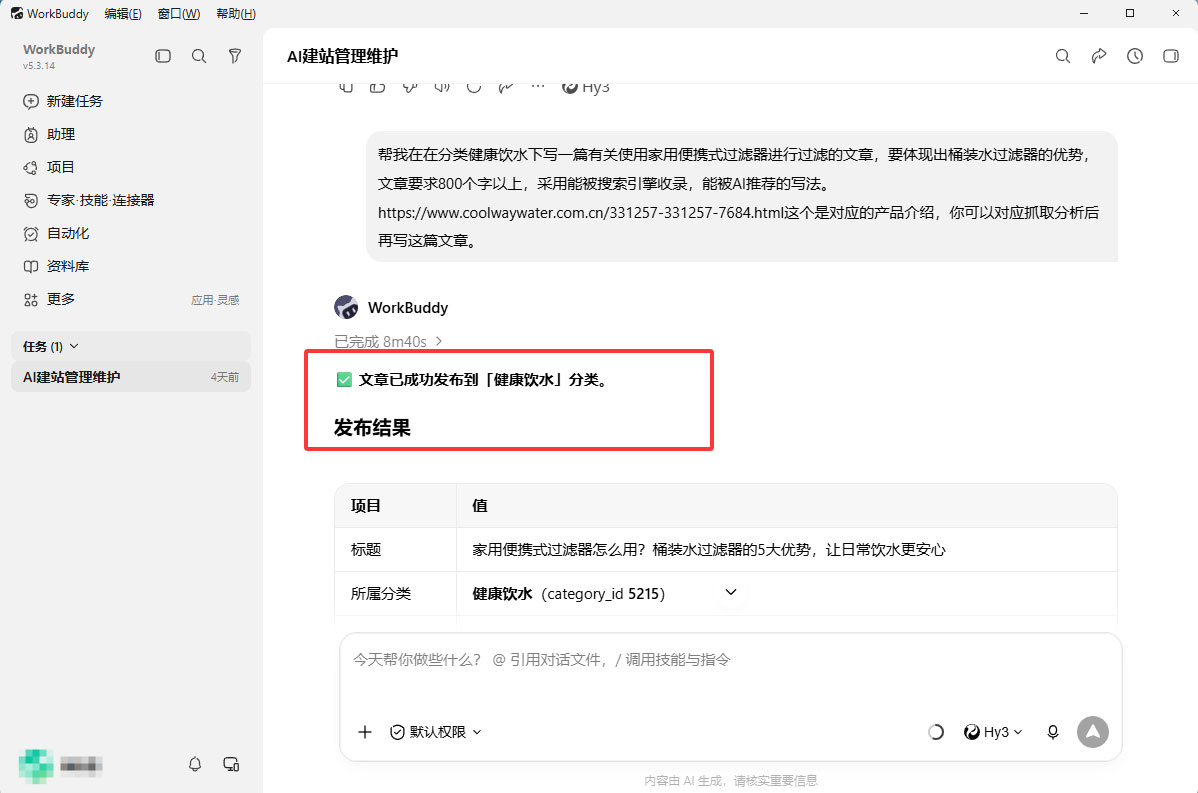Viewport: 1198px width, 793px height.
Task: Click the WorkBuddy assistant avatar
Action: click(x=346, y=307)
